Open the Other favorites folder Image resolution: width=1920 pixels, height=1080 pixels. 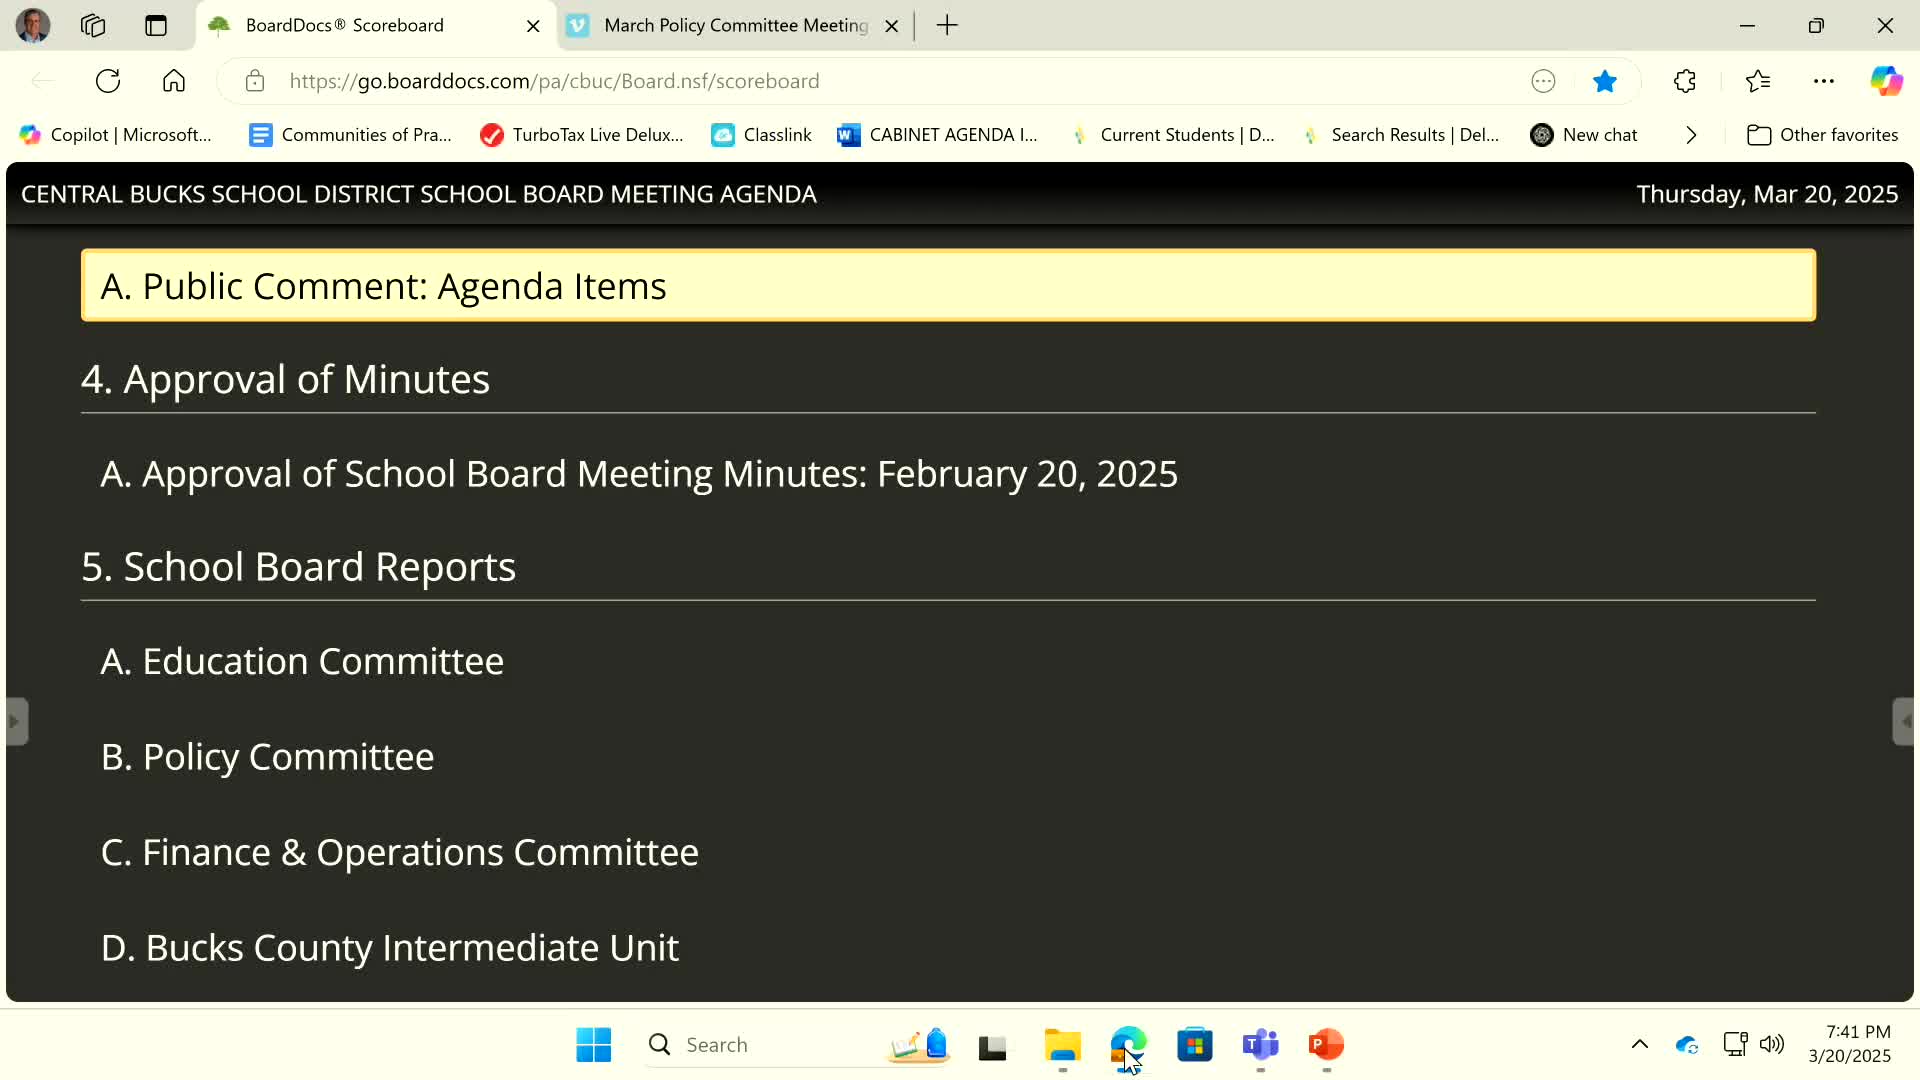click(x=1822, y=135)
